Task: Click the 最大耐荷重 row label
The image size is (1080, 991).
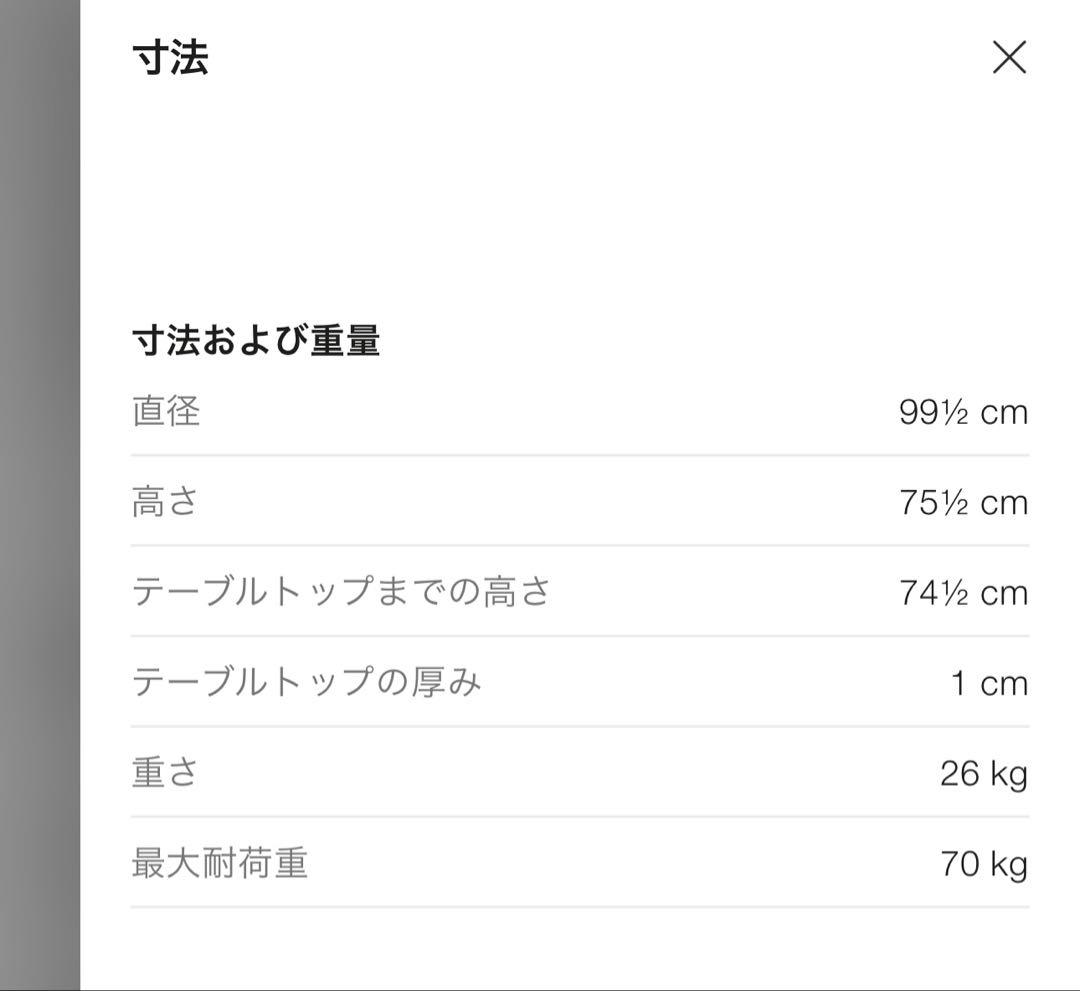Action: (219, 862)
